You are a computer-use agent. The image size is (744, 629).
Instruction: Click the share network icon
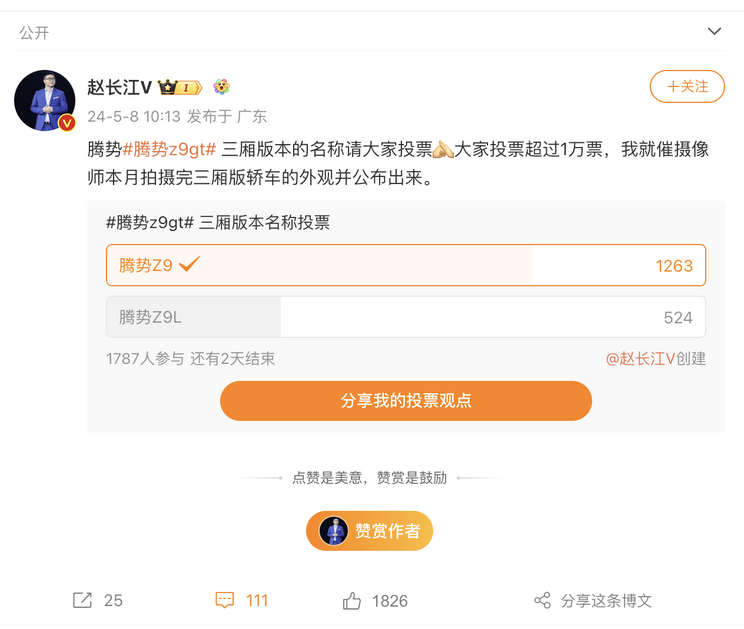pos(542,600)
